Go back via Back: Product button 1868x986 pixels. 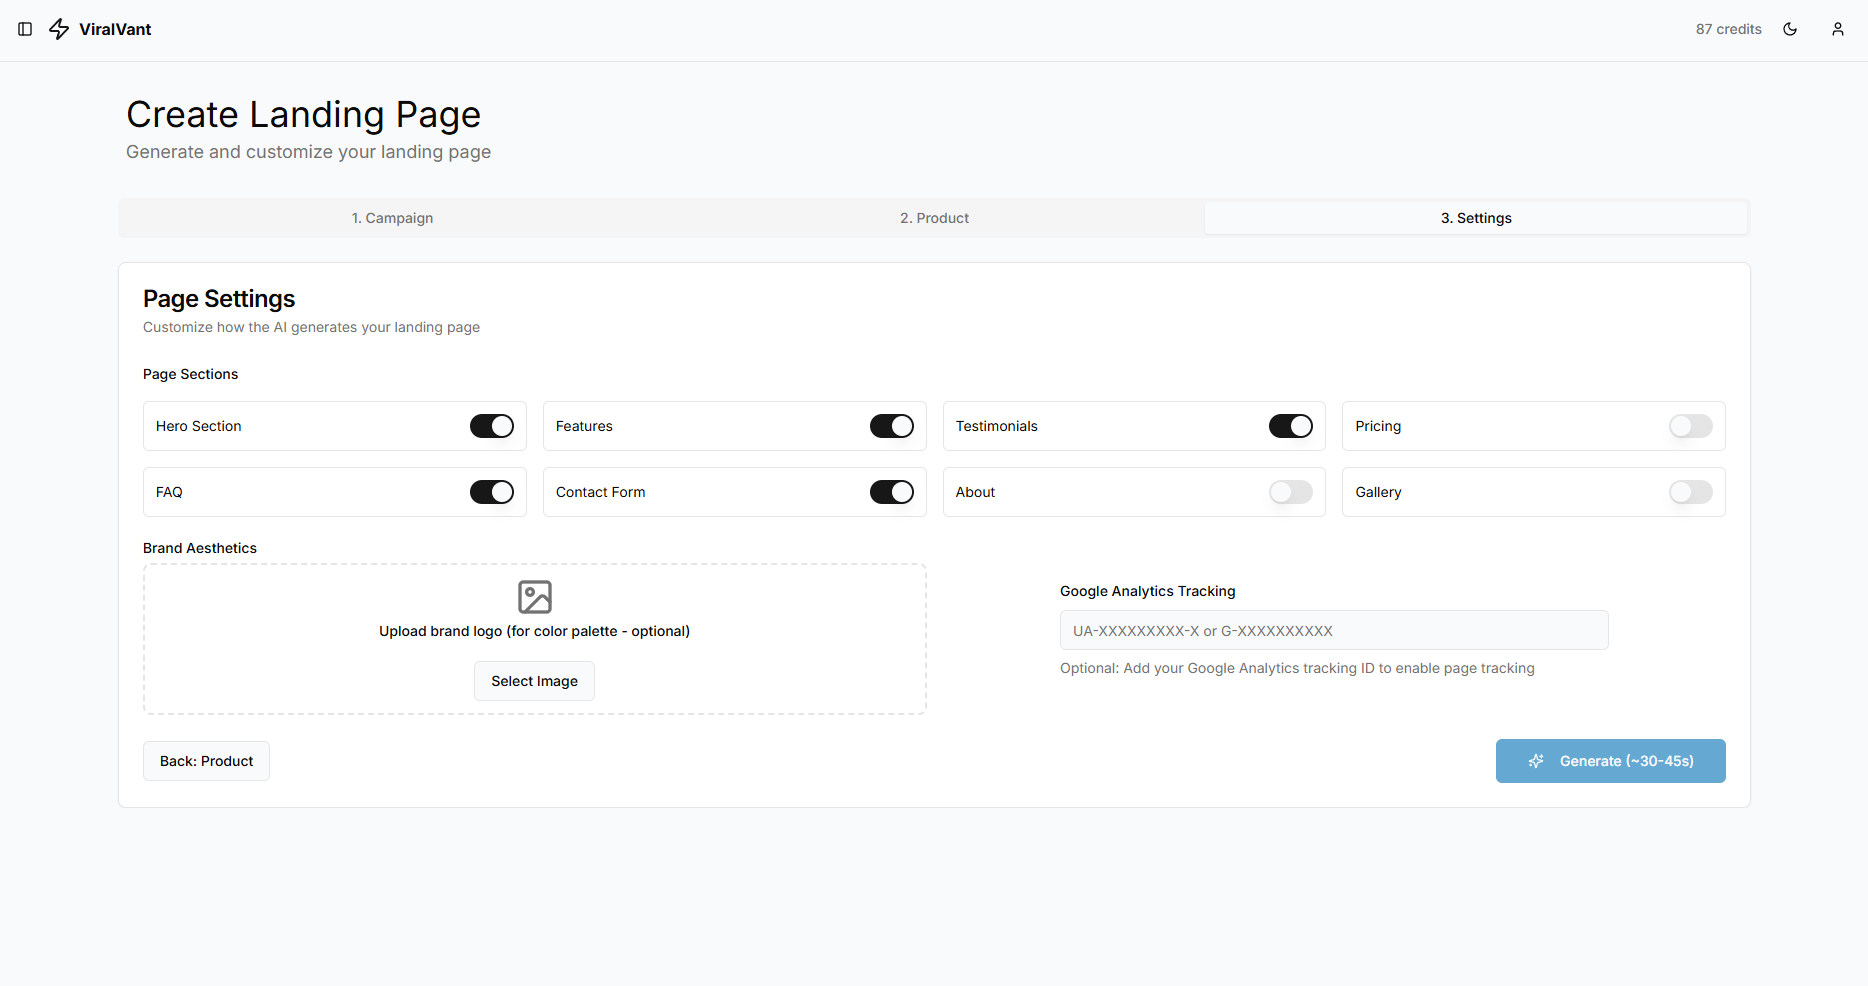click(206, 761)
